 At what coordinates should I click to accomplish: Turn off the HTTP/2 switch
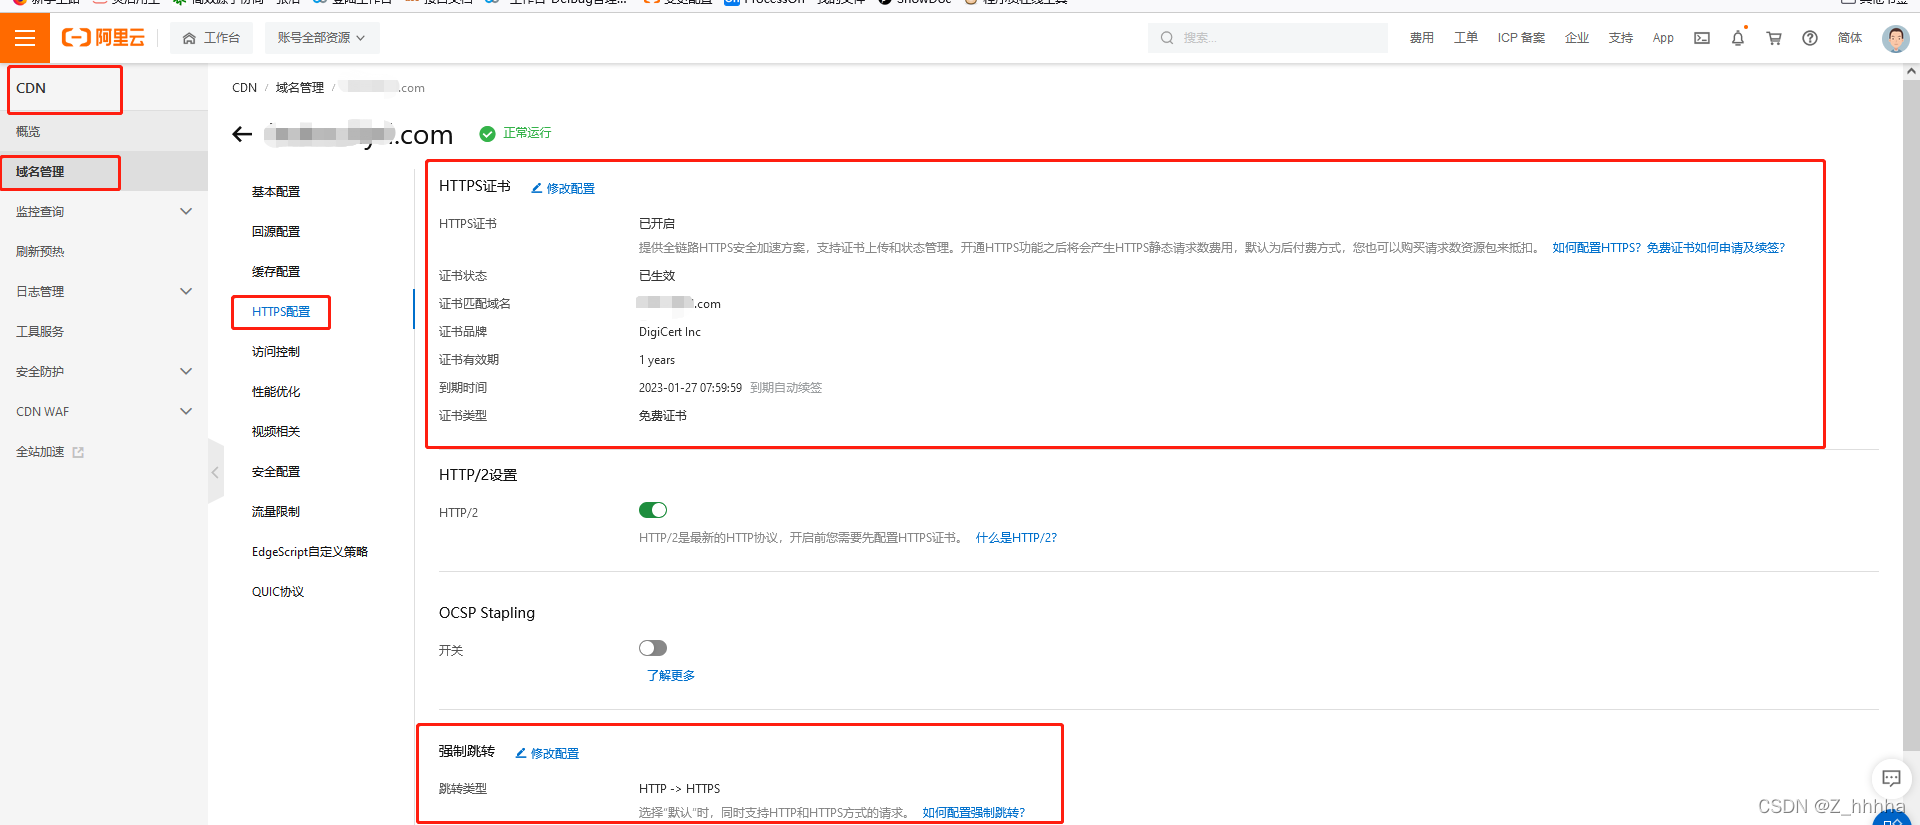pos(653,511)
